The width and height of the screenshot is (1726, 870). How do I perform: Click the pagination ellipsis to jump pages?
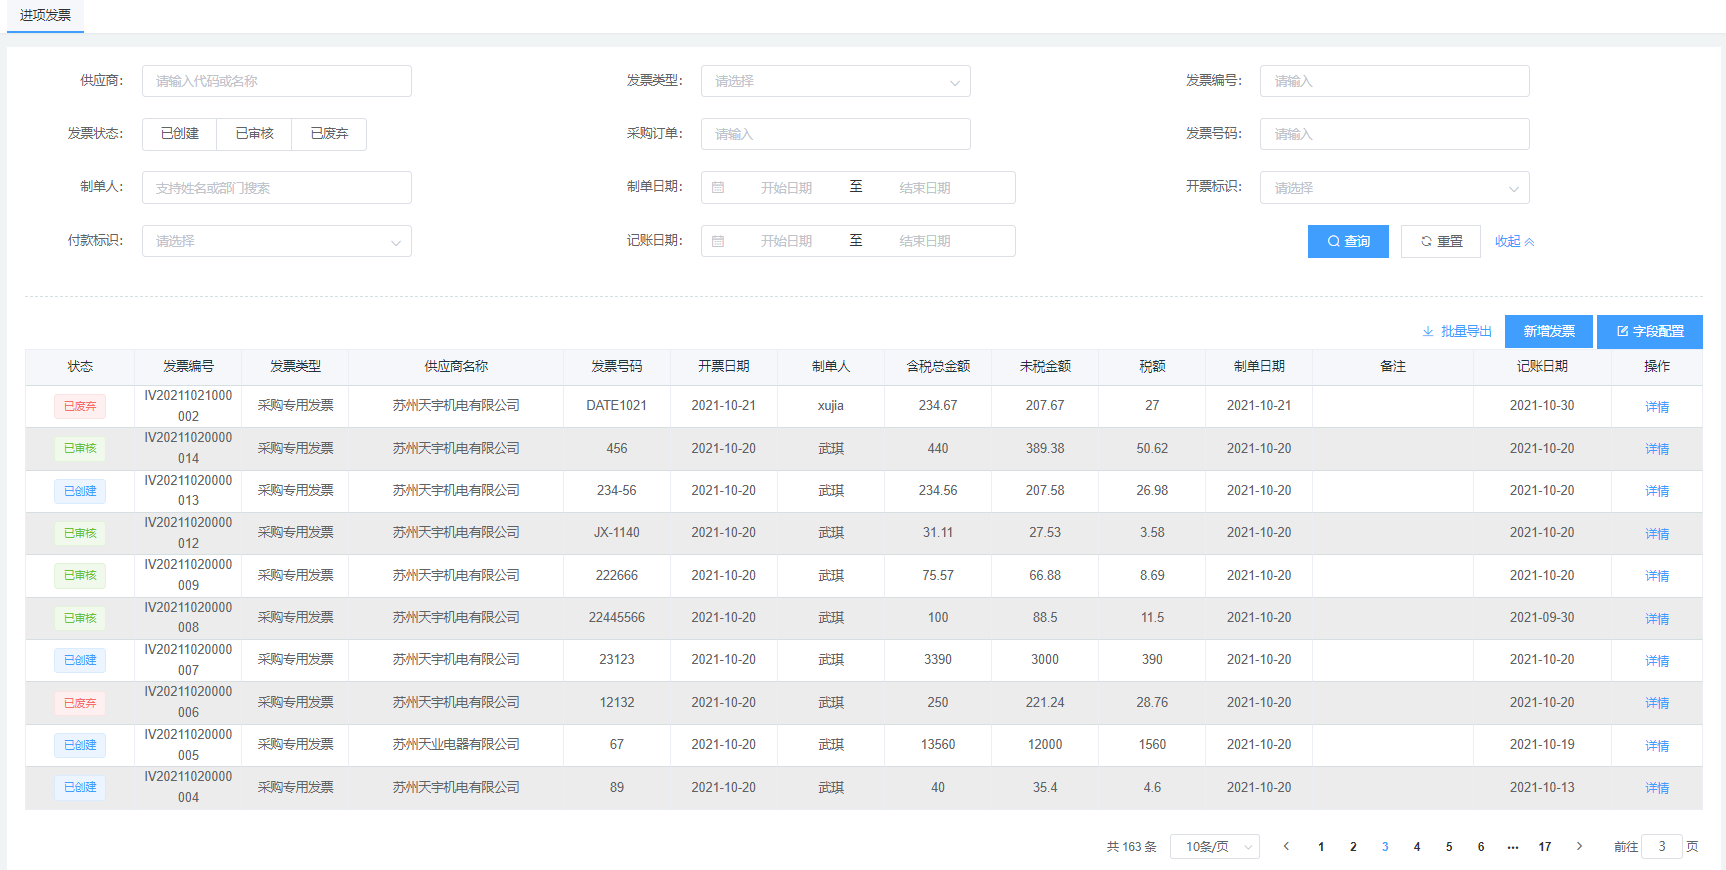point(1513,846)
